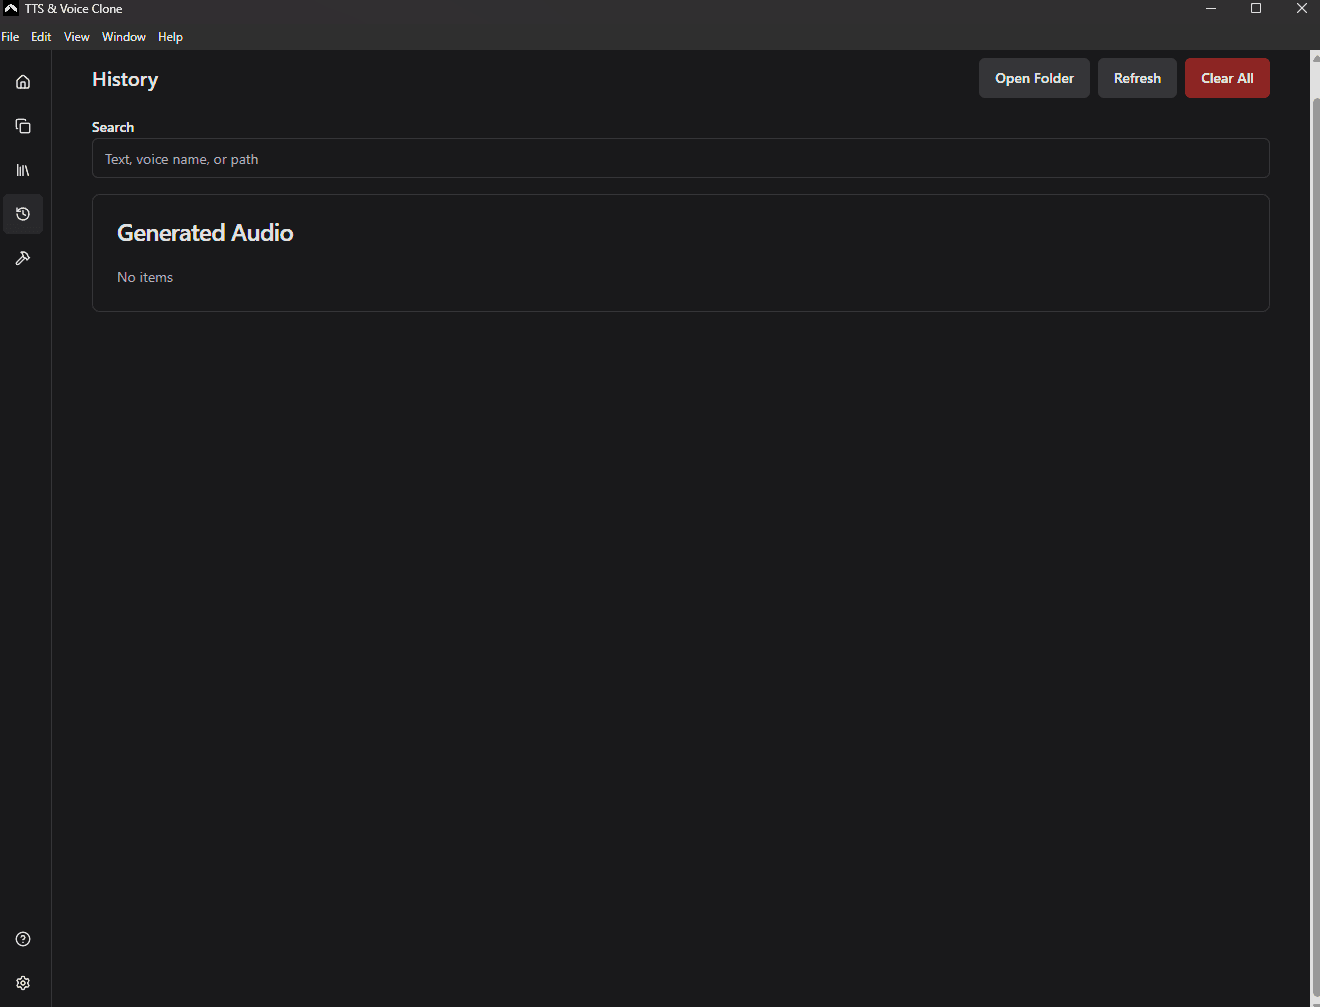Open the View menu
Image resolution: width=1320 pixels, height=1007 pixels.
pos(76,36)
